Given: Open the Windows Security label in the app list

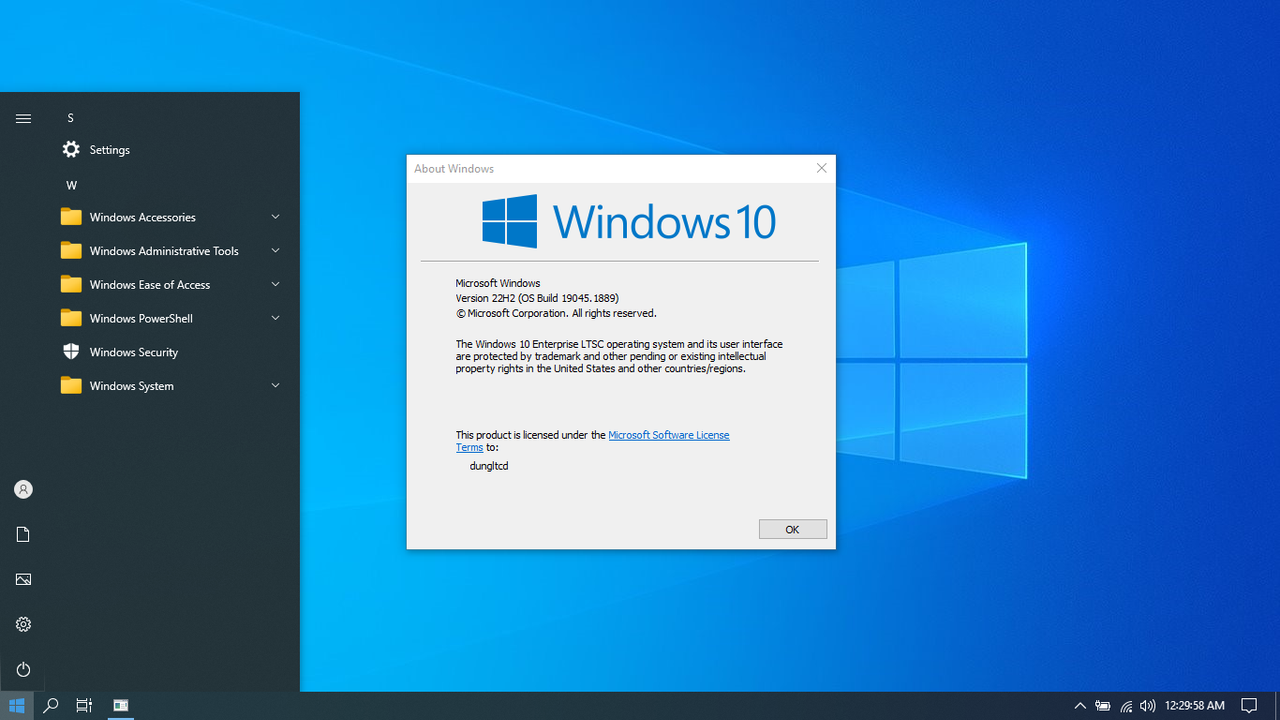Looking at the screenshot, I should [x=134, y=352].
